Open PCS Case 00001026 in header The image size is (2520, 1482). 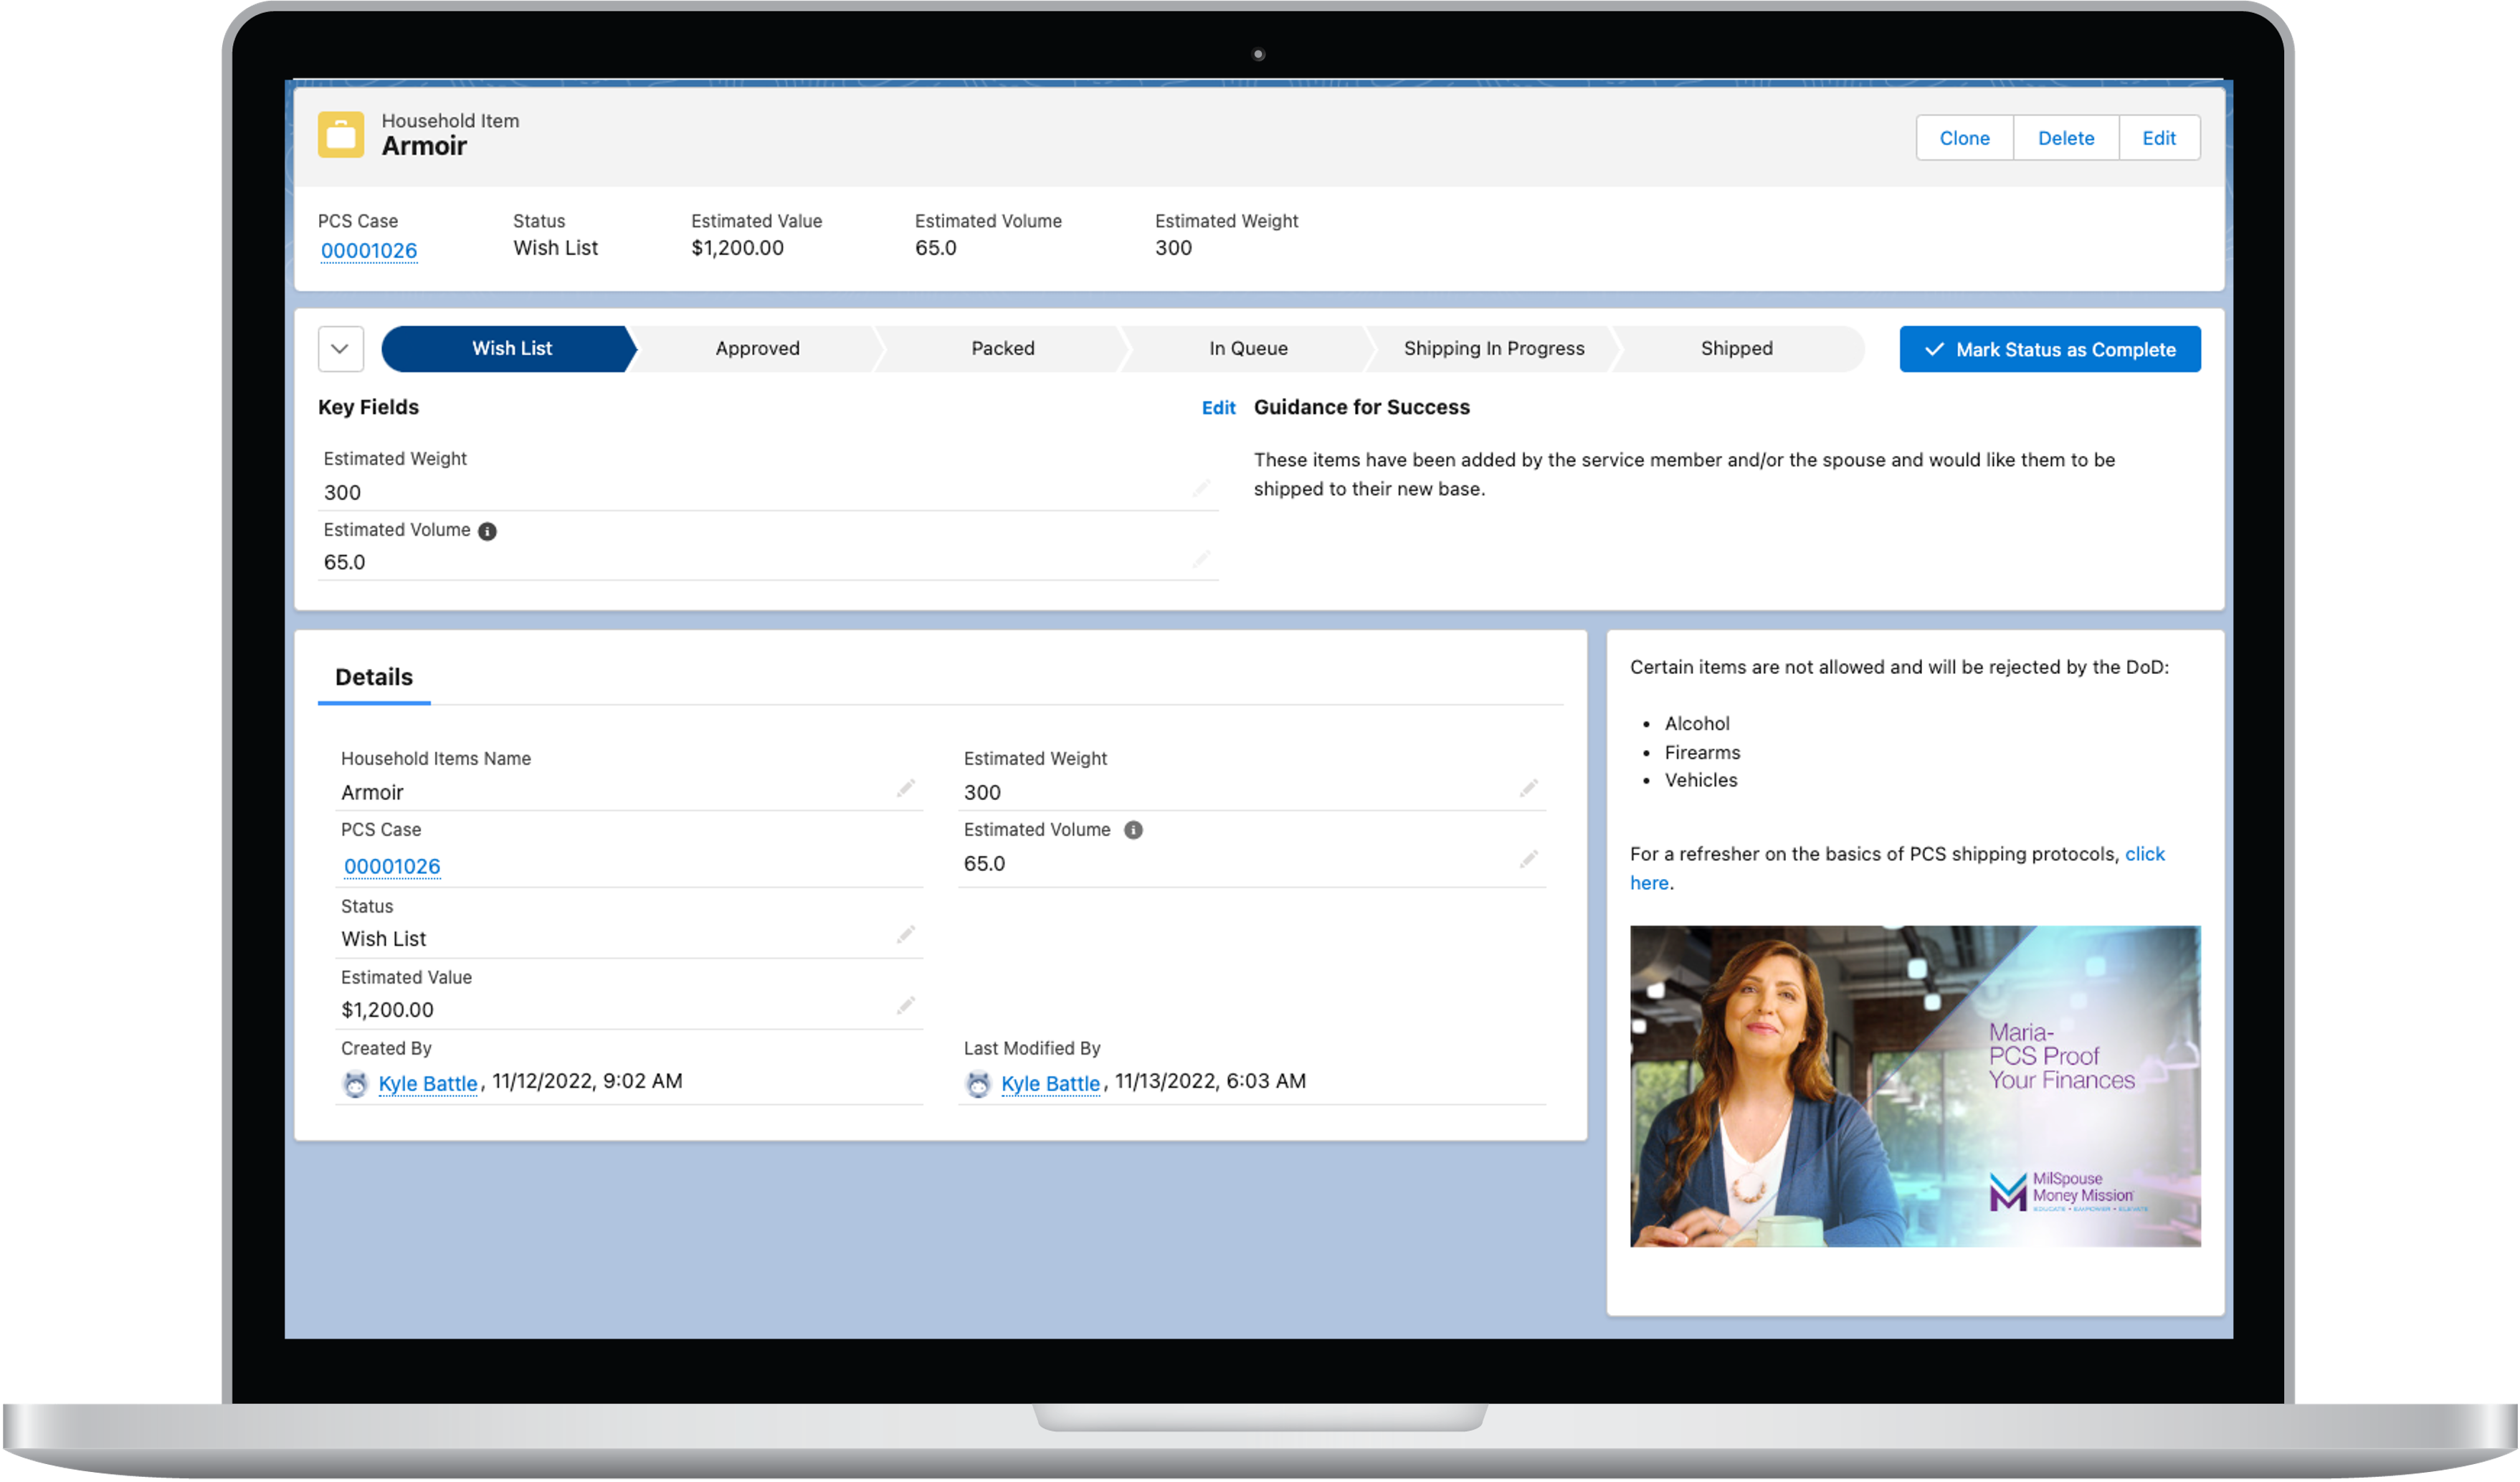[x=369, y=250]
